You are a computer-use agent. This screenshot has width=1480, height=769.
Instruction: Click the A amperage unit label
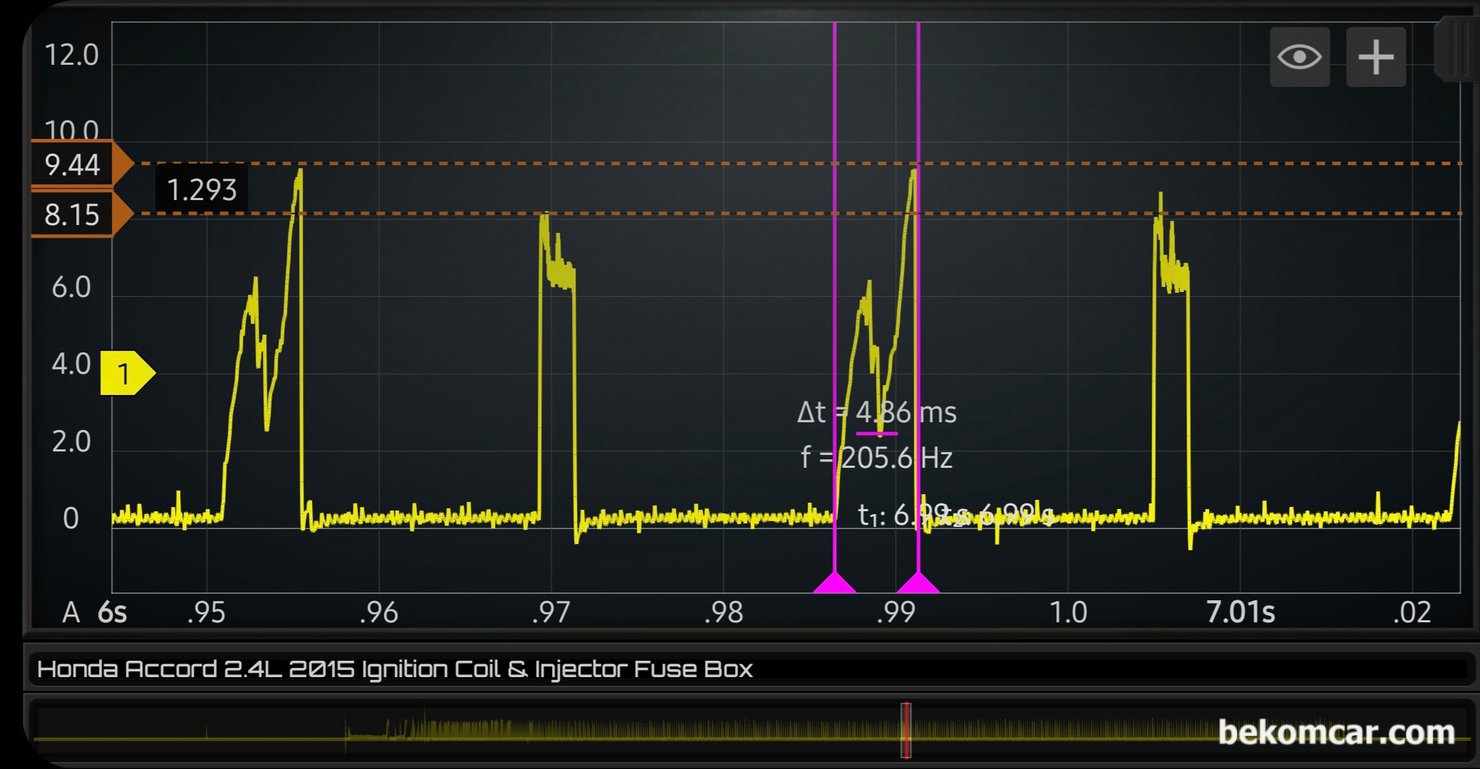(71, 612)
